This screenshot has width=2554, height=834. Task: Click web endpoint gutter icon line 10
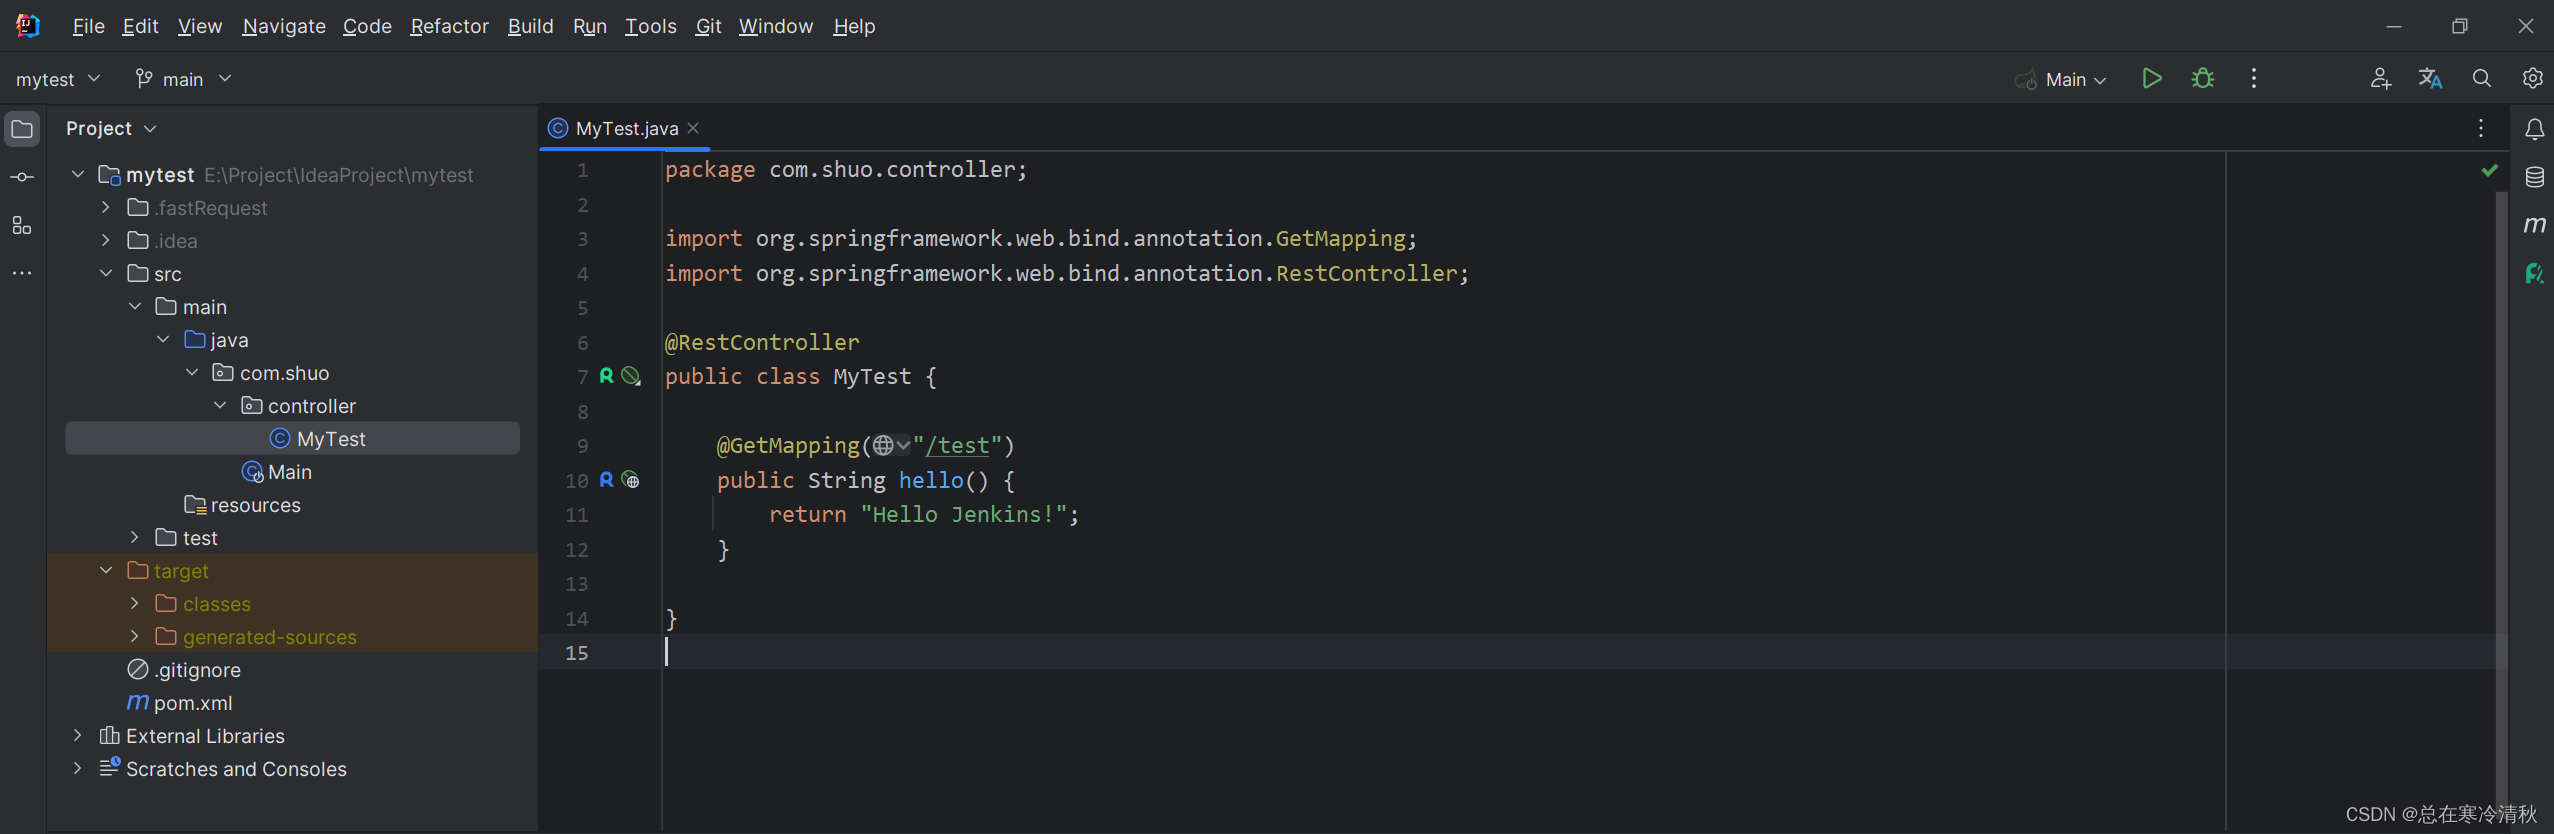click(x=631, y=480)
